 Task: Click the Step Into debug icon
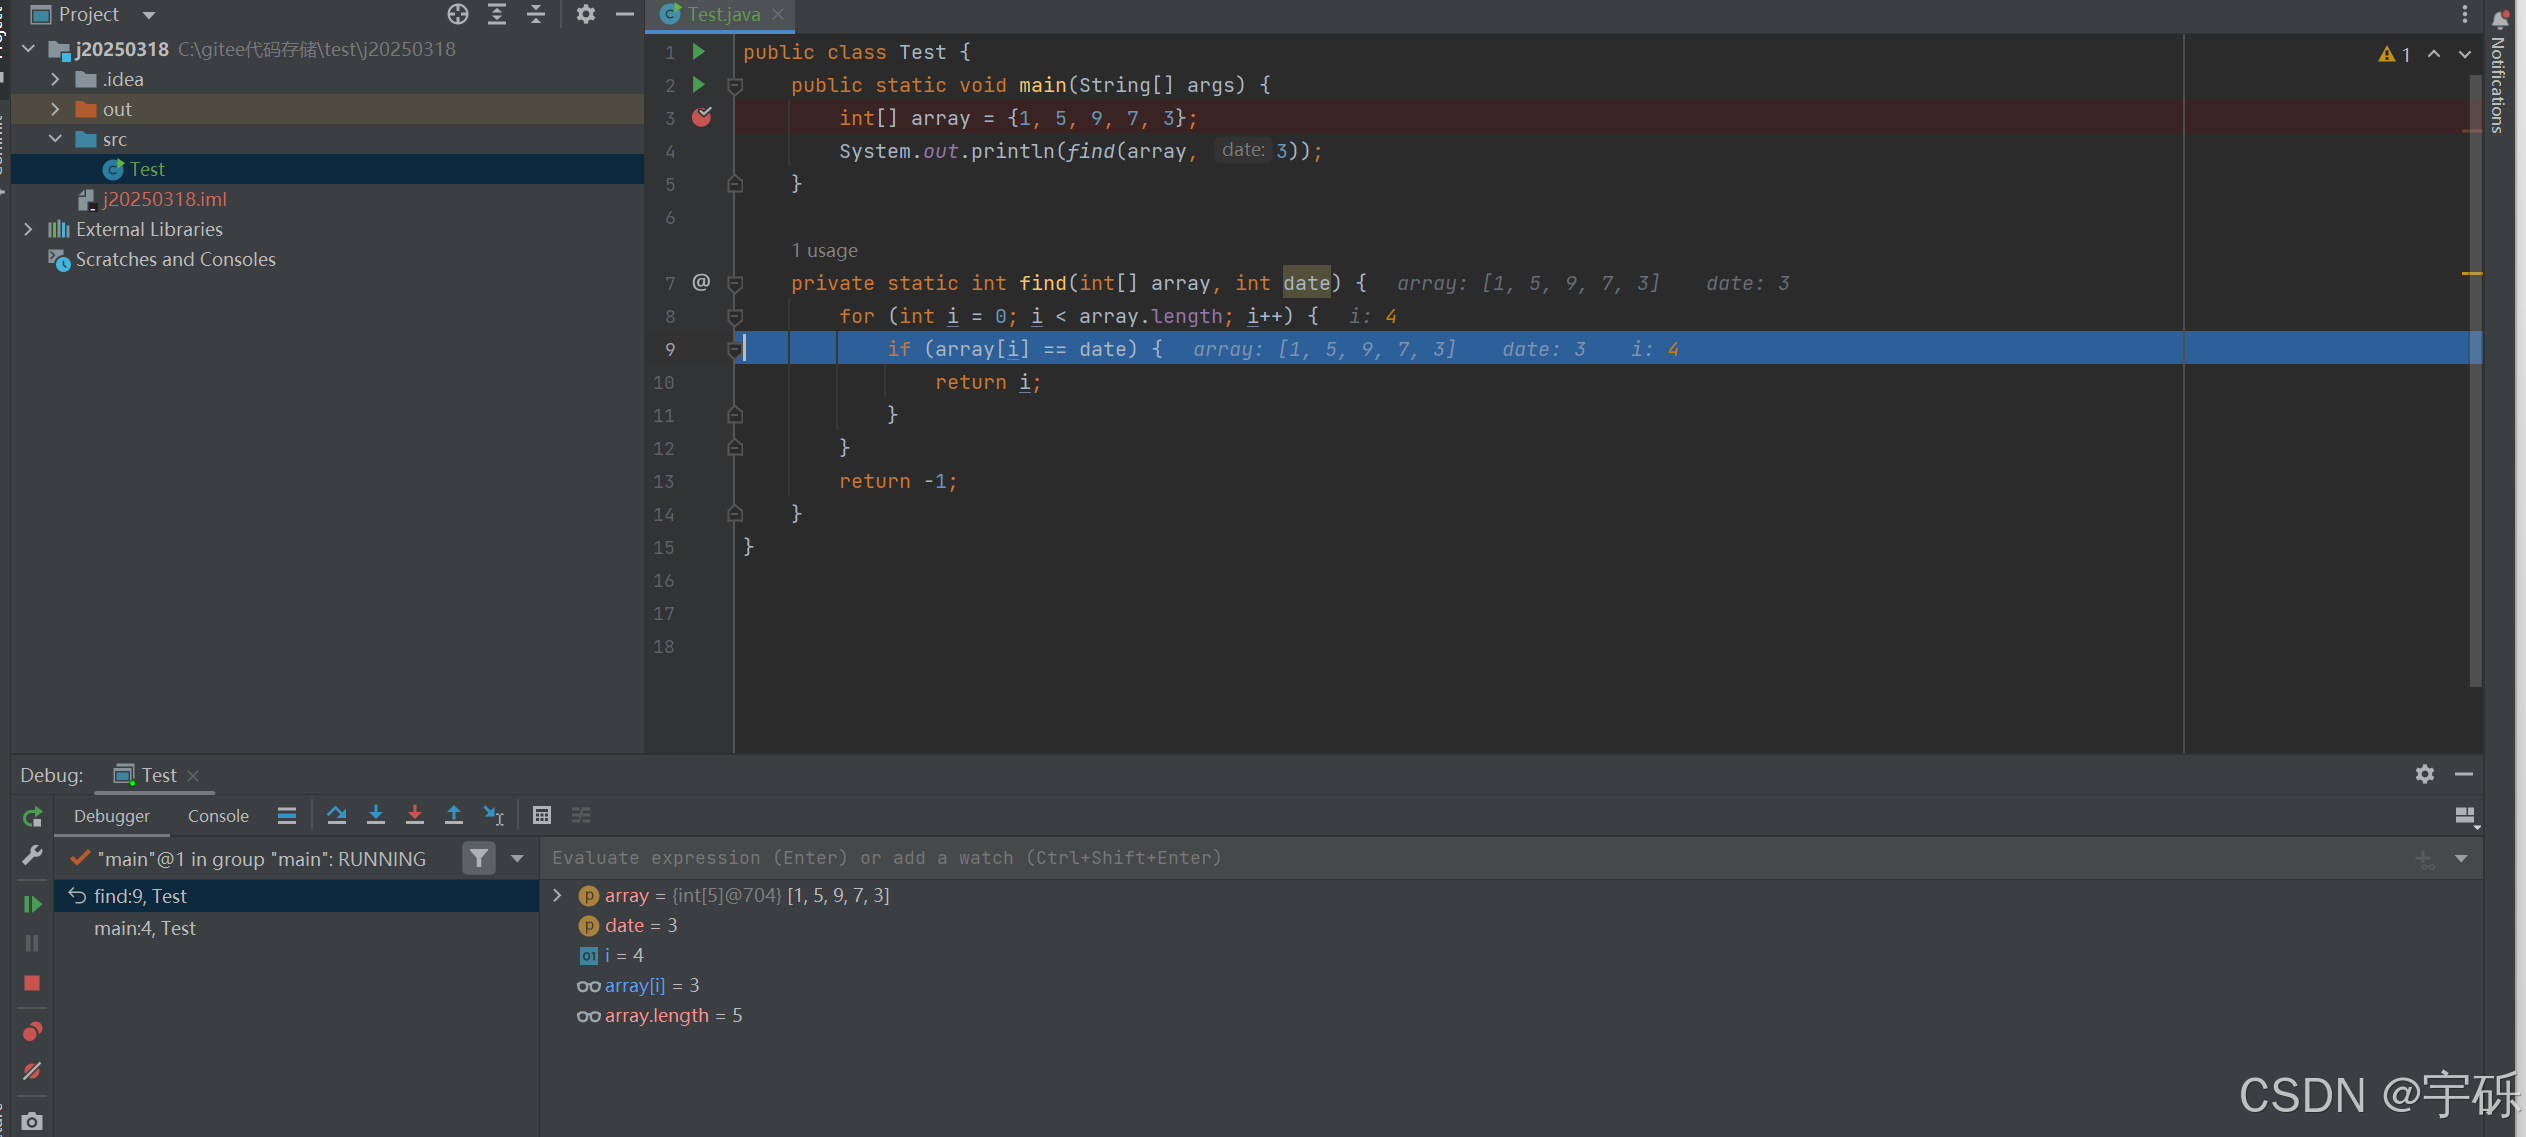click(x=376, y=815)
